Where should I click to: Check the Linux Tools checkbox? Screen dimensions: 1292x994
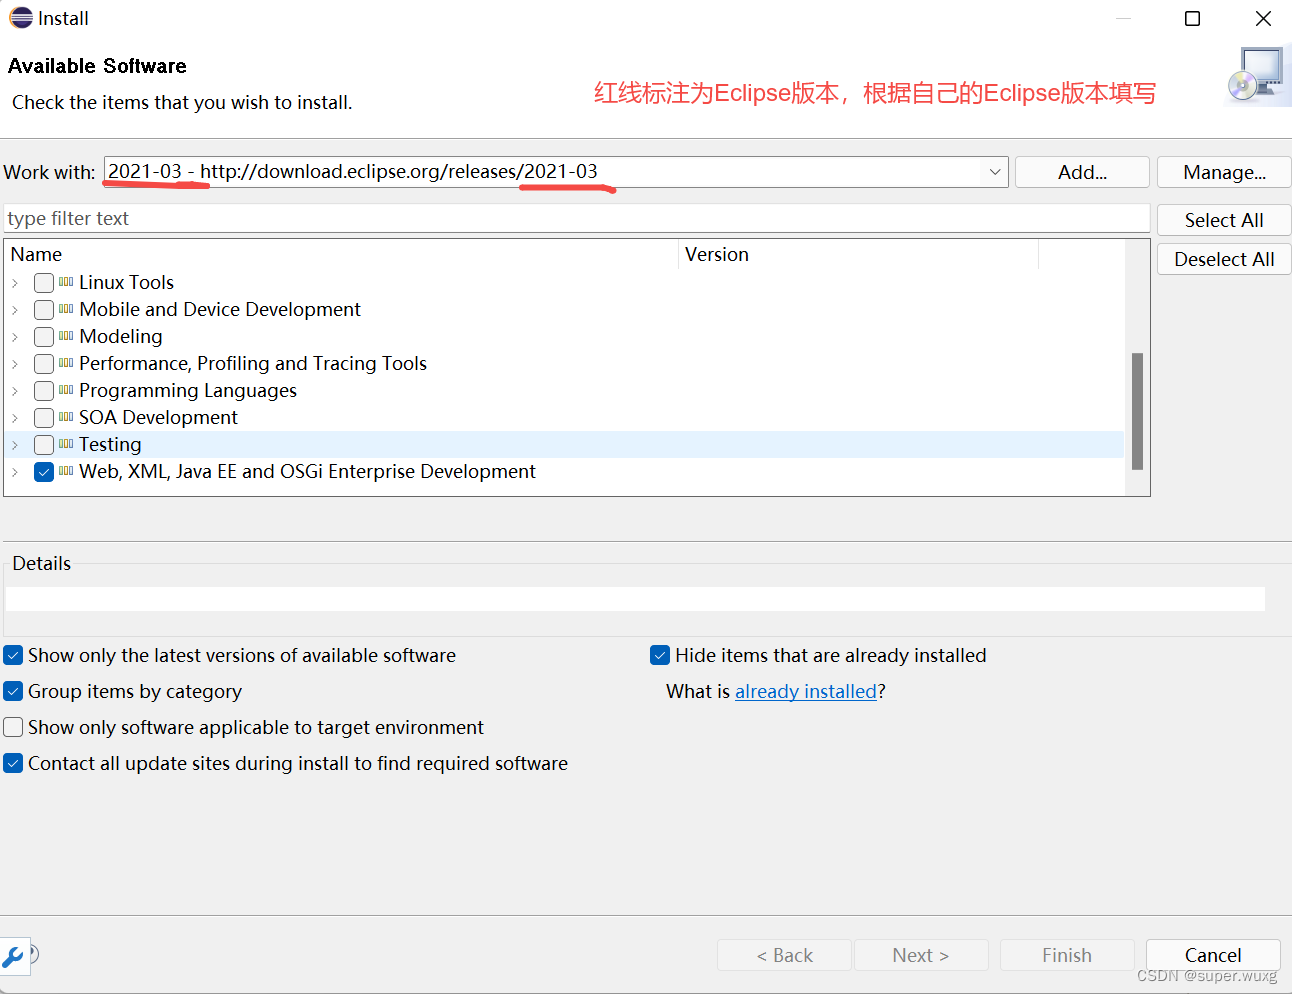pyautogui.click(x=44, y=282)
